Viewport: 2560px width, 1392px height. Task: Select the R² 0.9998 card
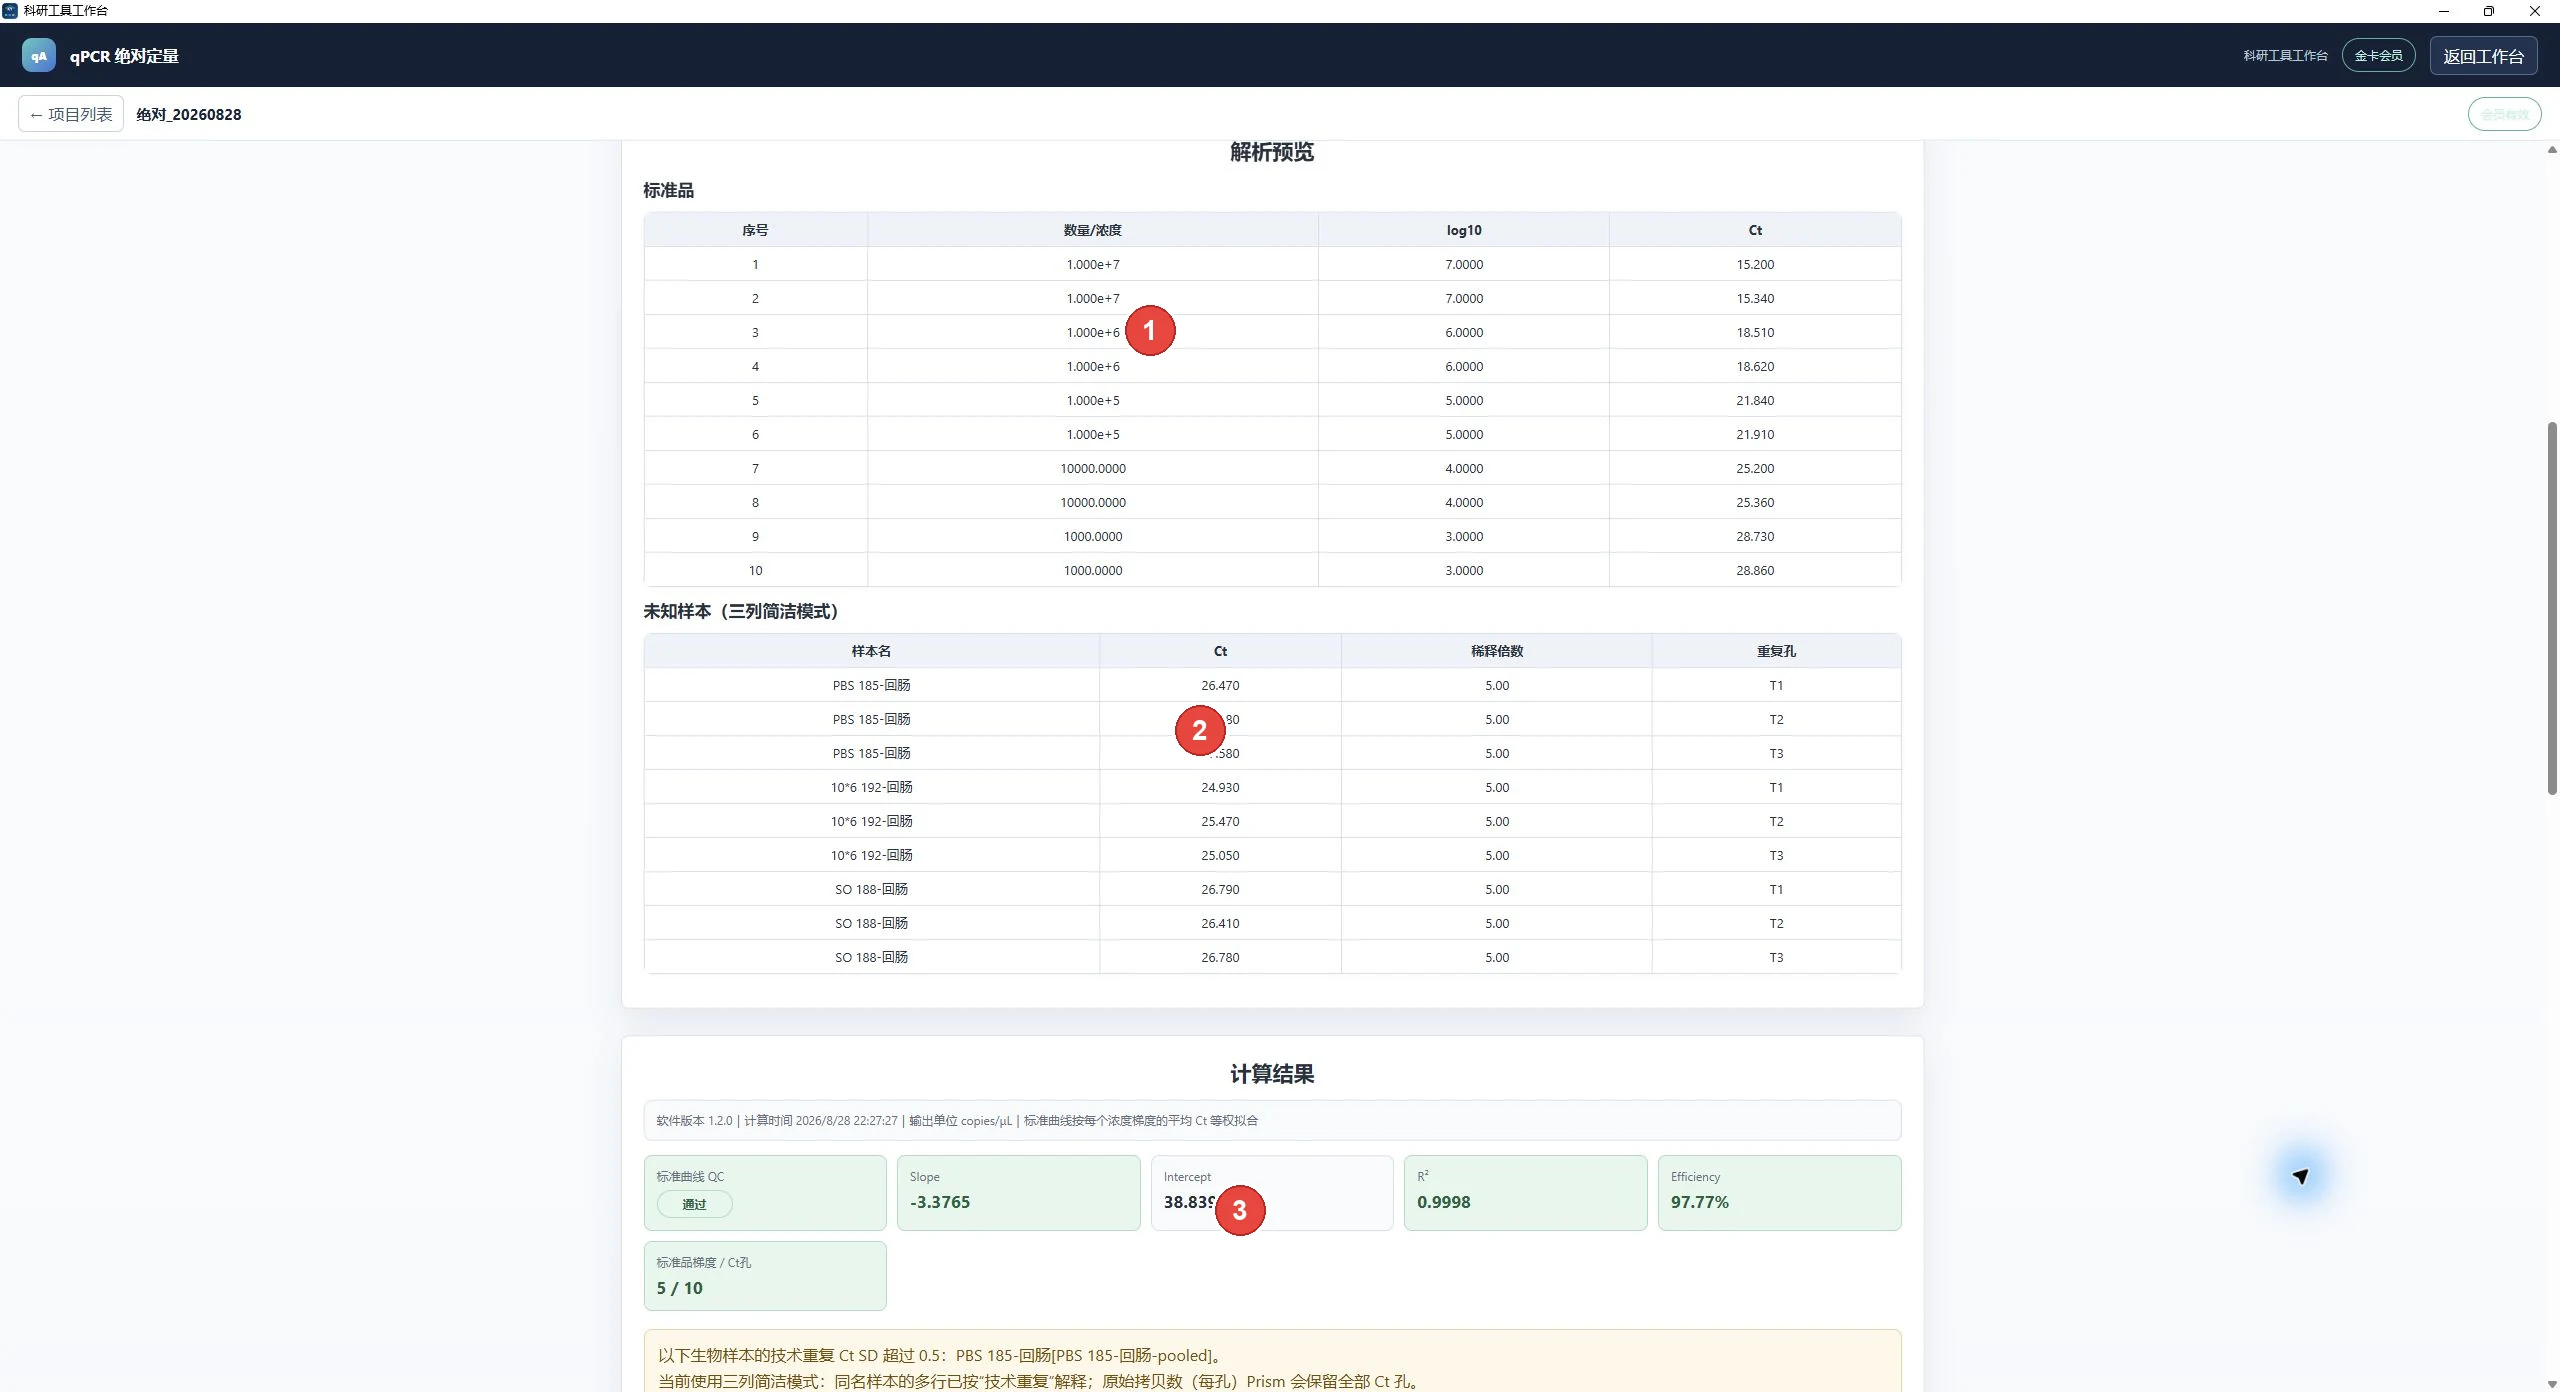coord(1525,1193)
